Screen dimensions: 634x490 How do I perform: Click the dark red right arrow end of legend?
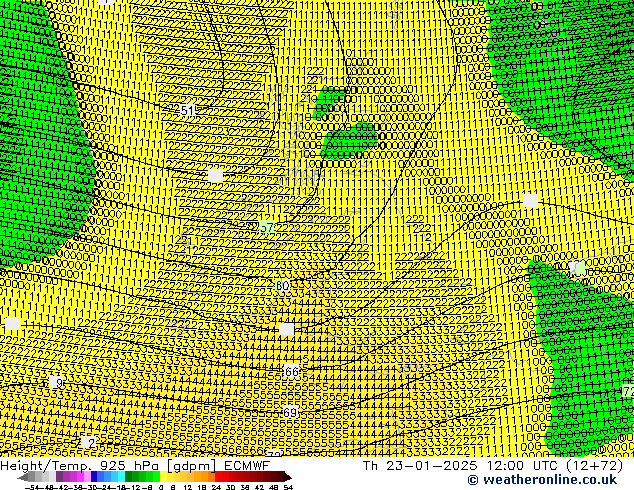point(288,477)
